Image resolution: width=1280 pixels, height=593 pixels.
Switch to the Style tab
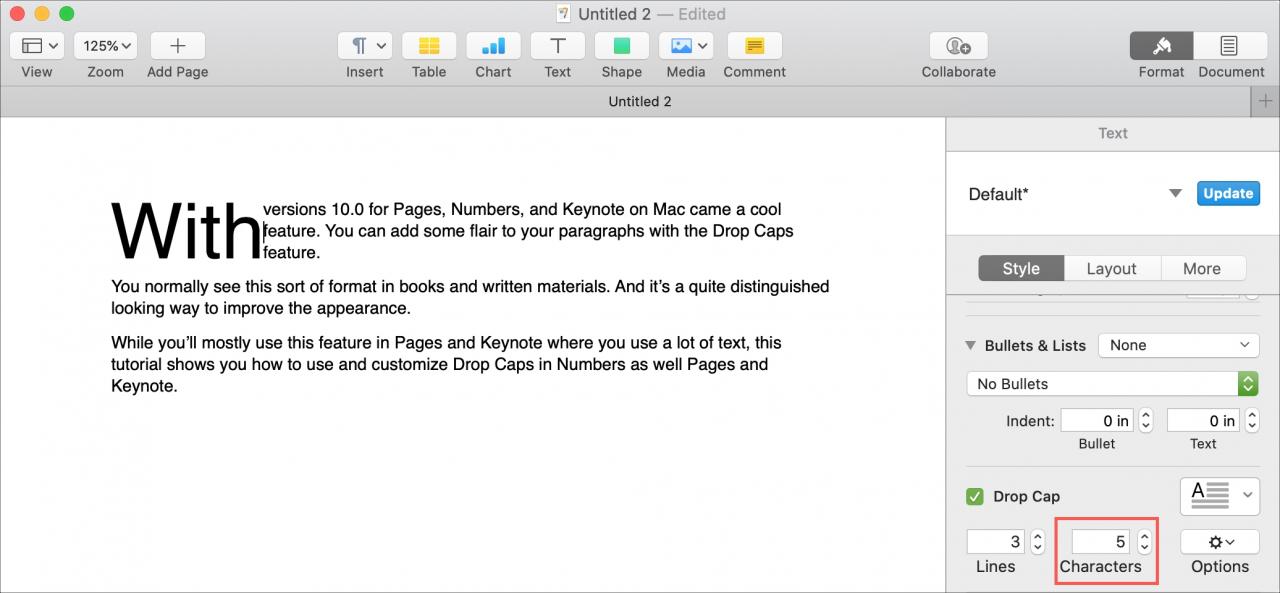pos(1021,268)
